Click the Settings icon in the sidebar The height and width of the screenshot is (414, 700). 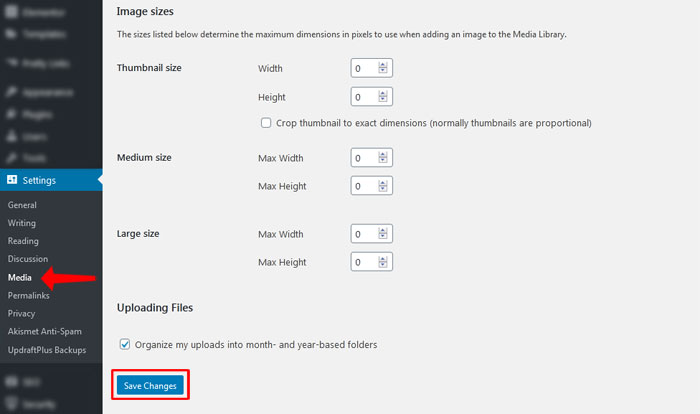coord(11,181)
